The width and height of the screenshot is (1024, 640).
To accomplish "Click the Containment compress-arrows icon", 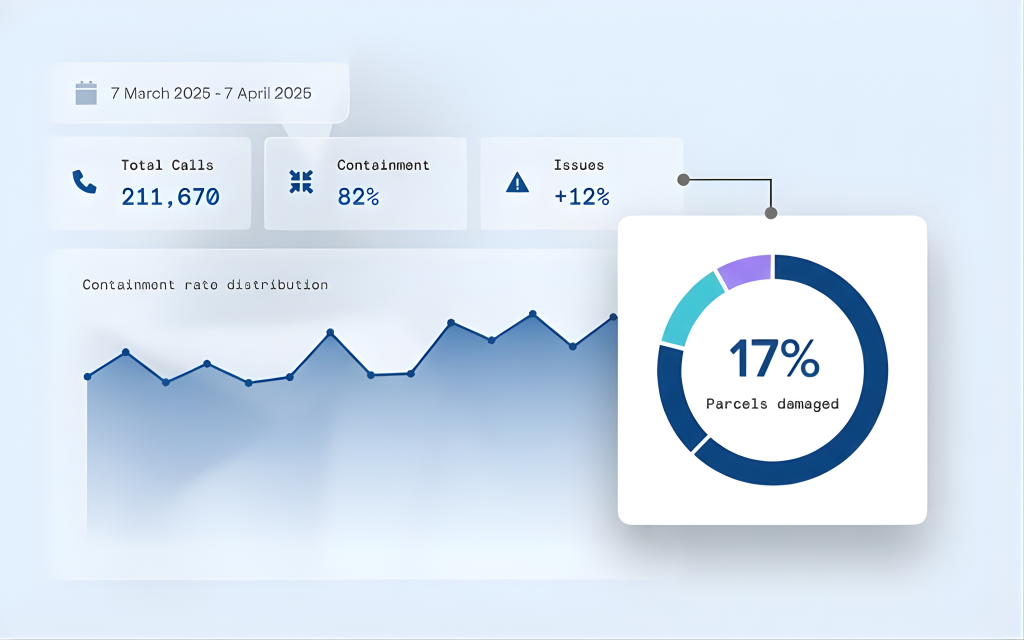I will [x=301, y=182].
